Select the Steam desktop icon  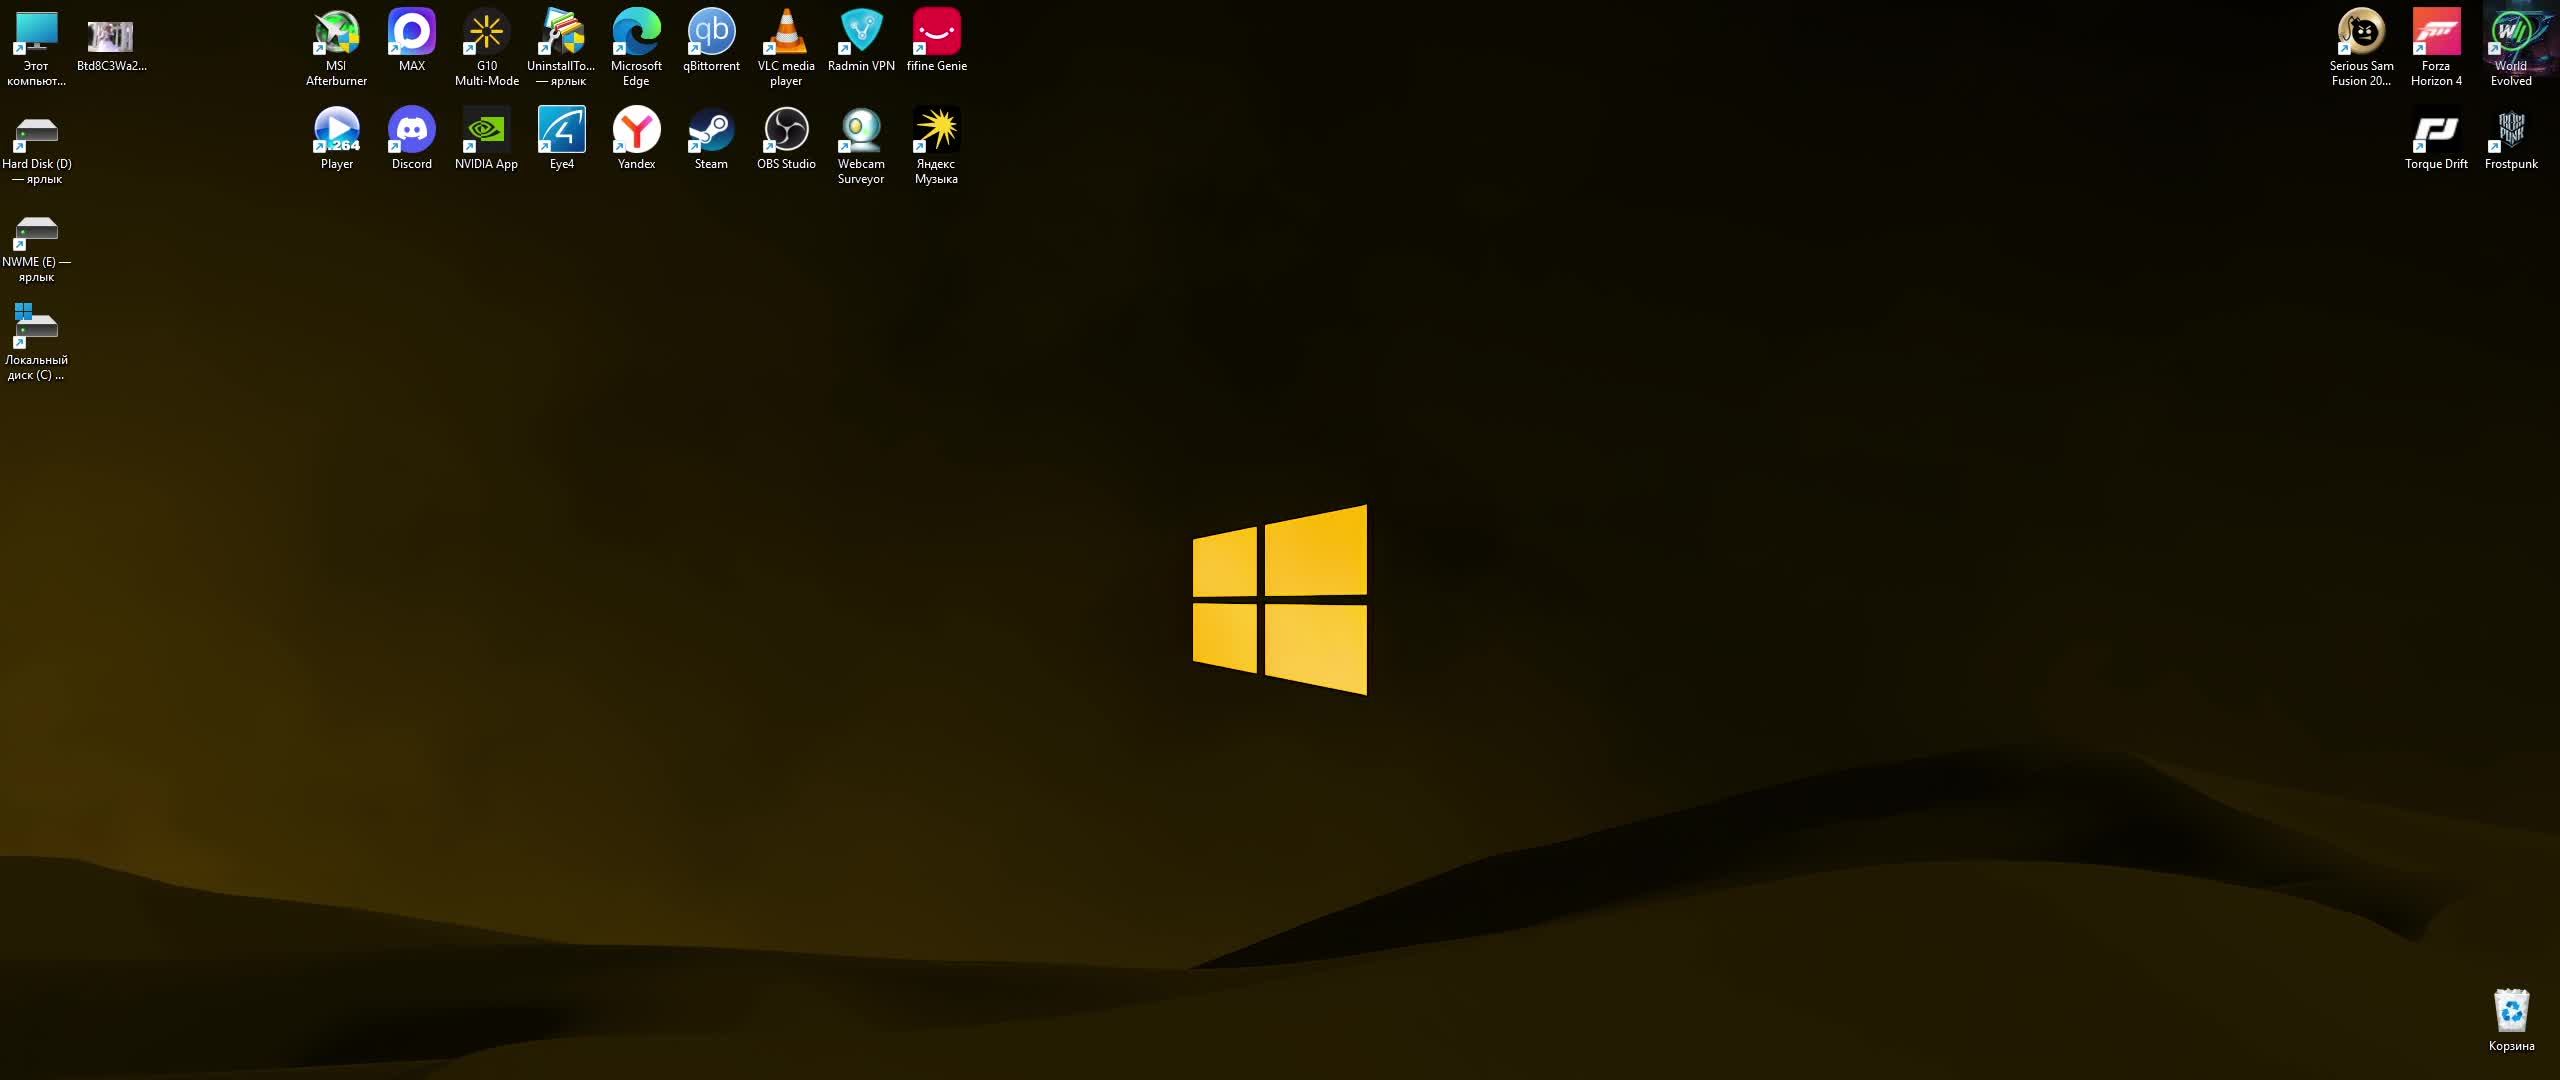click(x=711, y=131)
